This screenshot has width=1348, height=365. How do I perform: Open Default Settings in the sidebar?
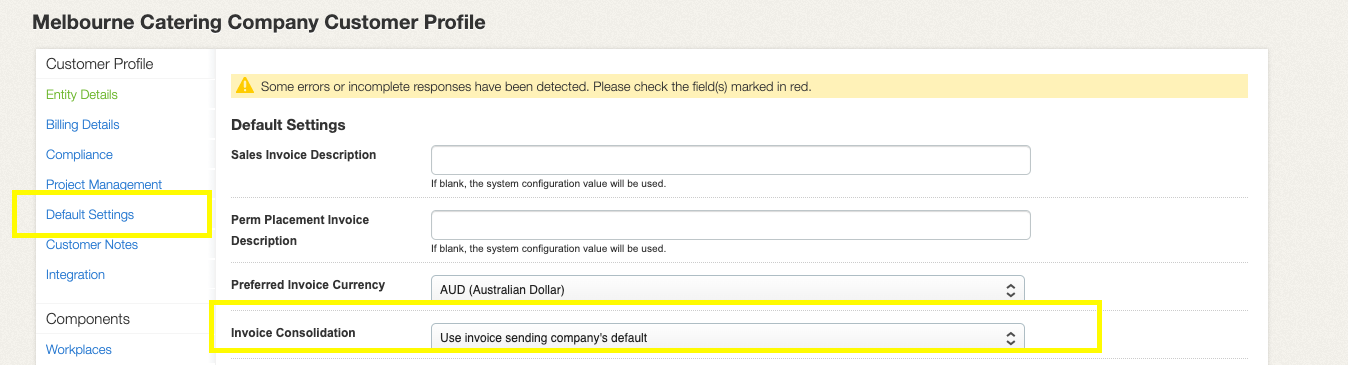(90, 214)
